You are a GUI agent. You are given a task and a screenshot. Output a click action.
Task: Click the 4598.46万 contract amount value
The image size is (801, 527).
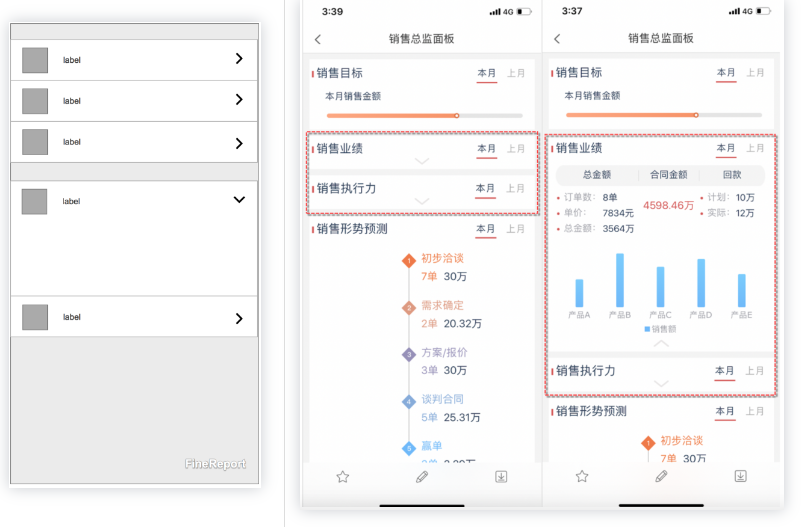coord(668,206)
